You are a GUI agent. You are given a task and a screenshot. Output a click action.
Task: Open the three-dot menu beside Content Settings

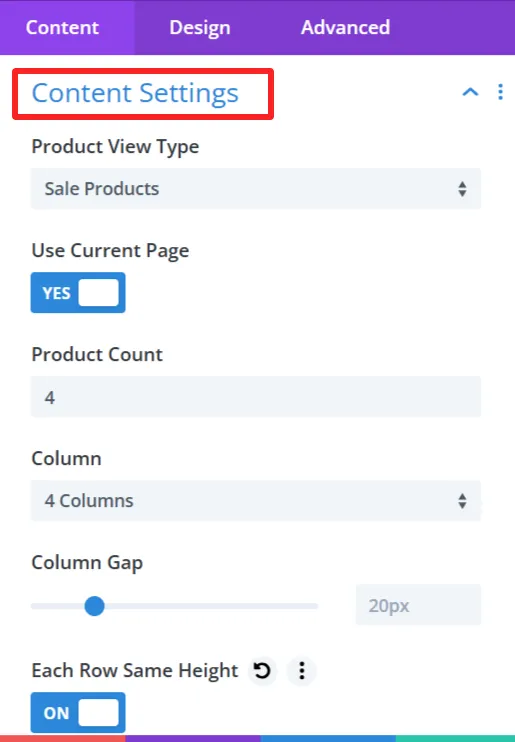coord(500,92)
